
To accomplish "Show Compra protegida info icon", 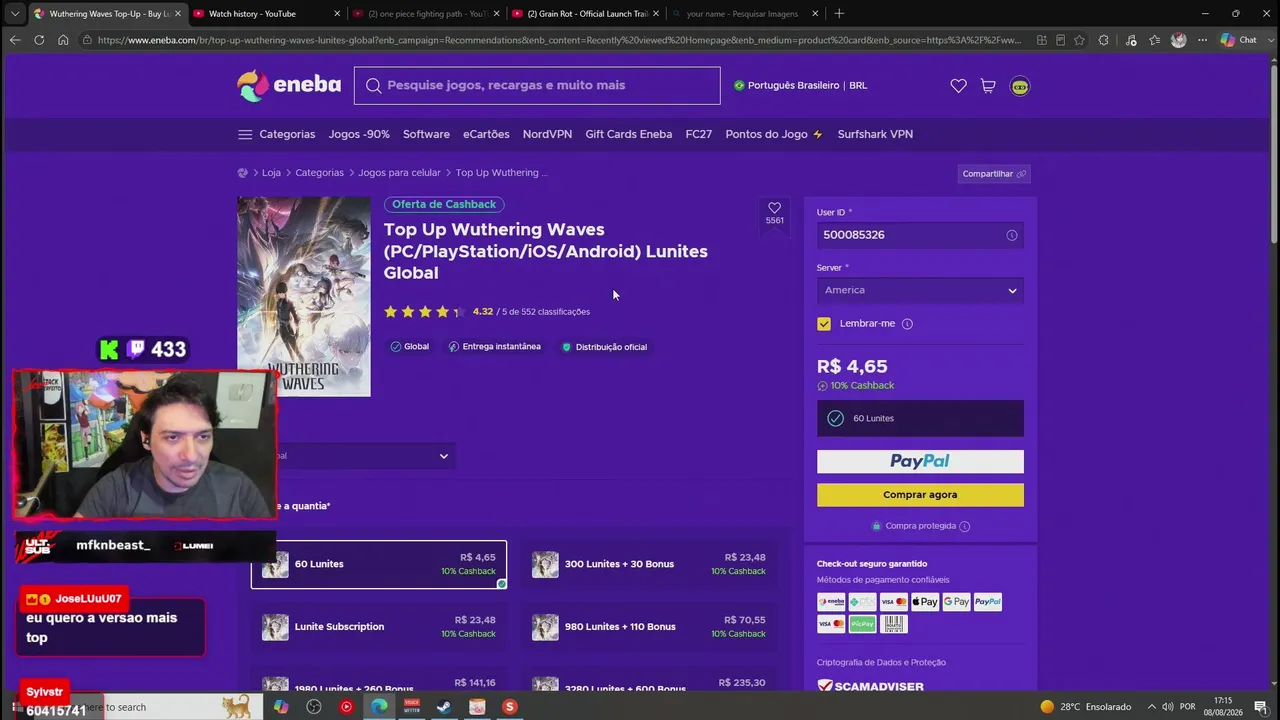I will coord(965,526).
